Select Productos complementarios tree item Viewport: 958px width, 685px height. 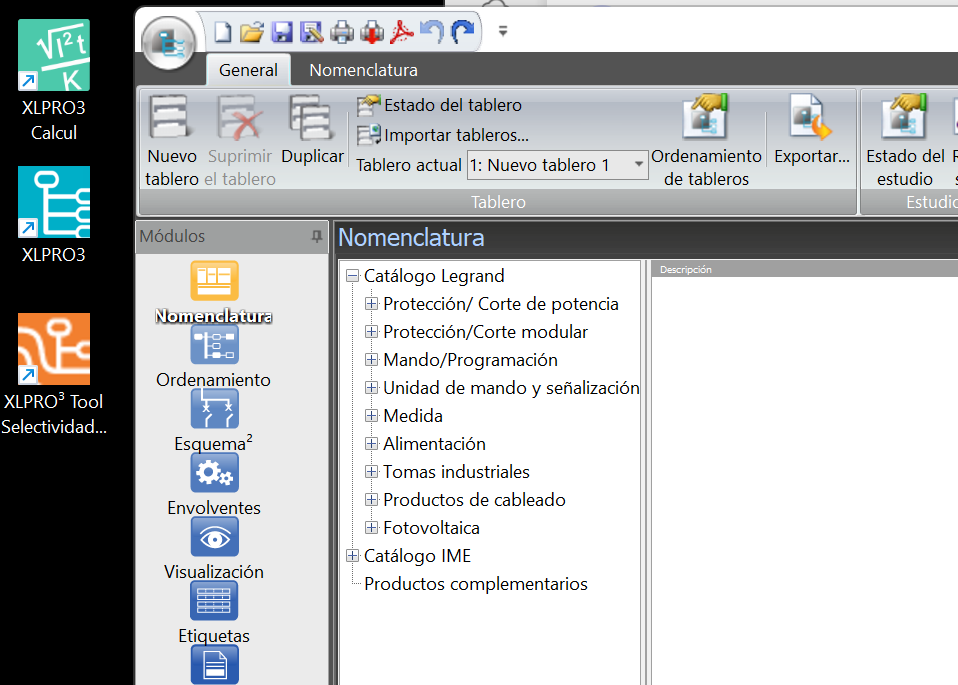click(x=475, y=584)
